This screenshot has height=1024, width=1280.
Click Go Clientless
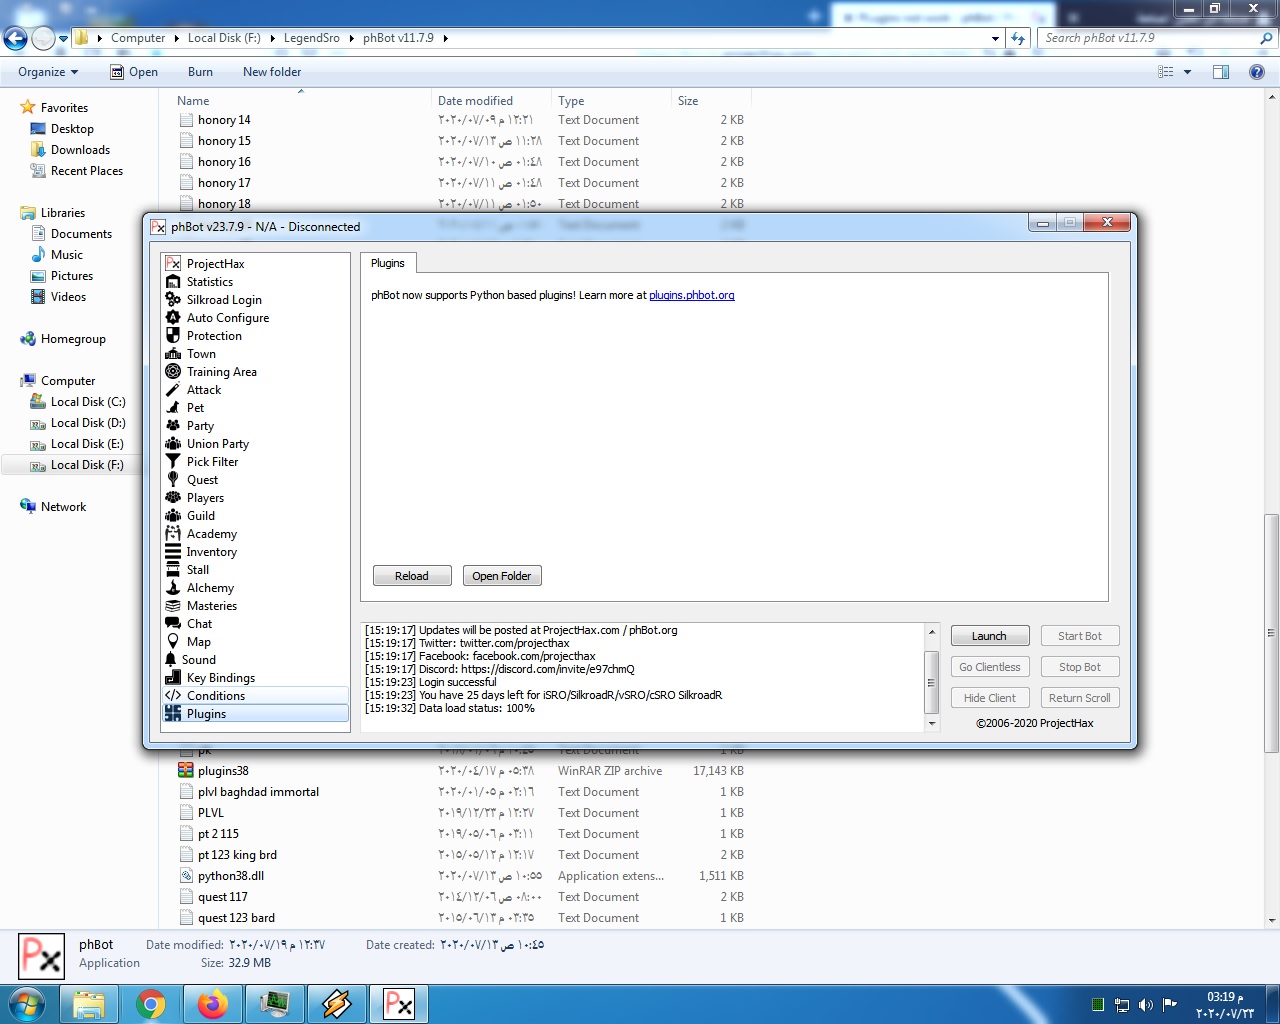click(x=989, y=666)
